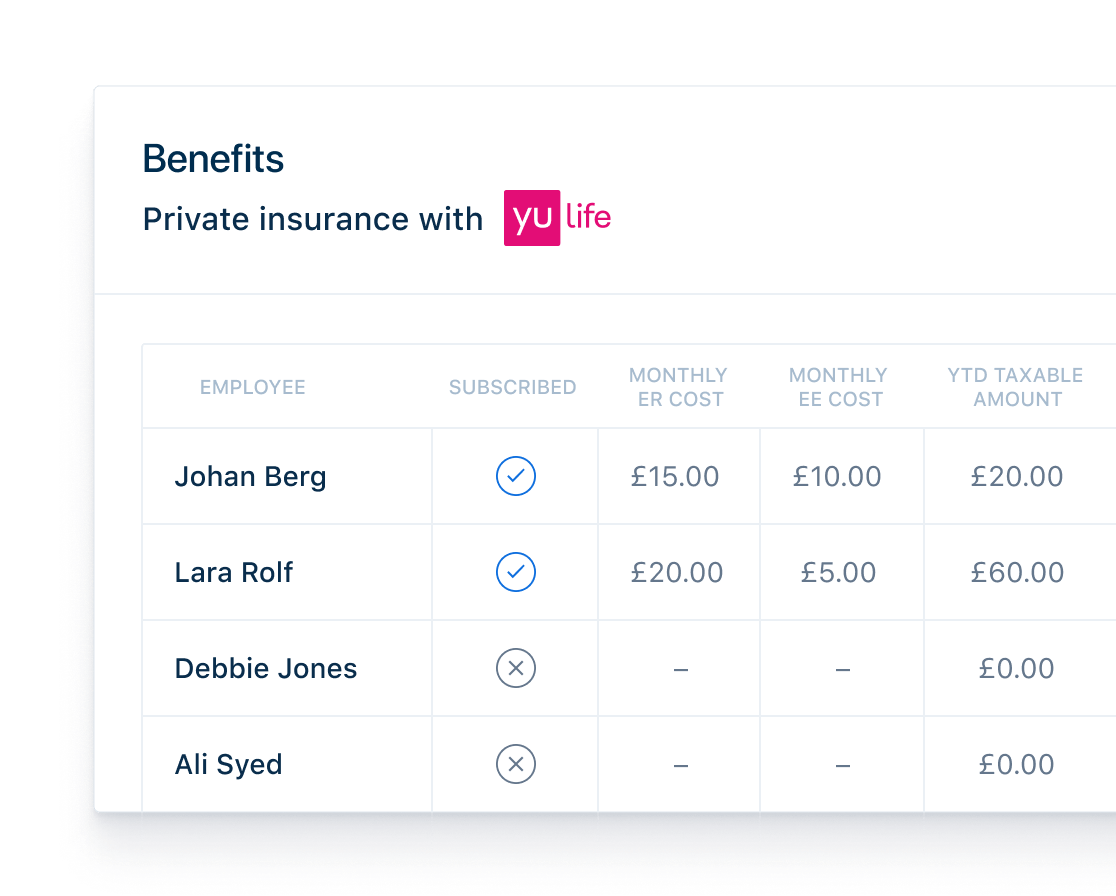
Task: Sort by Monthly EE Cost header
Action: [x=838, y=387]
